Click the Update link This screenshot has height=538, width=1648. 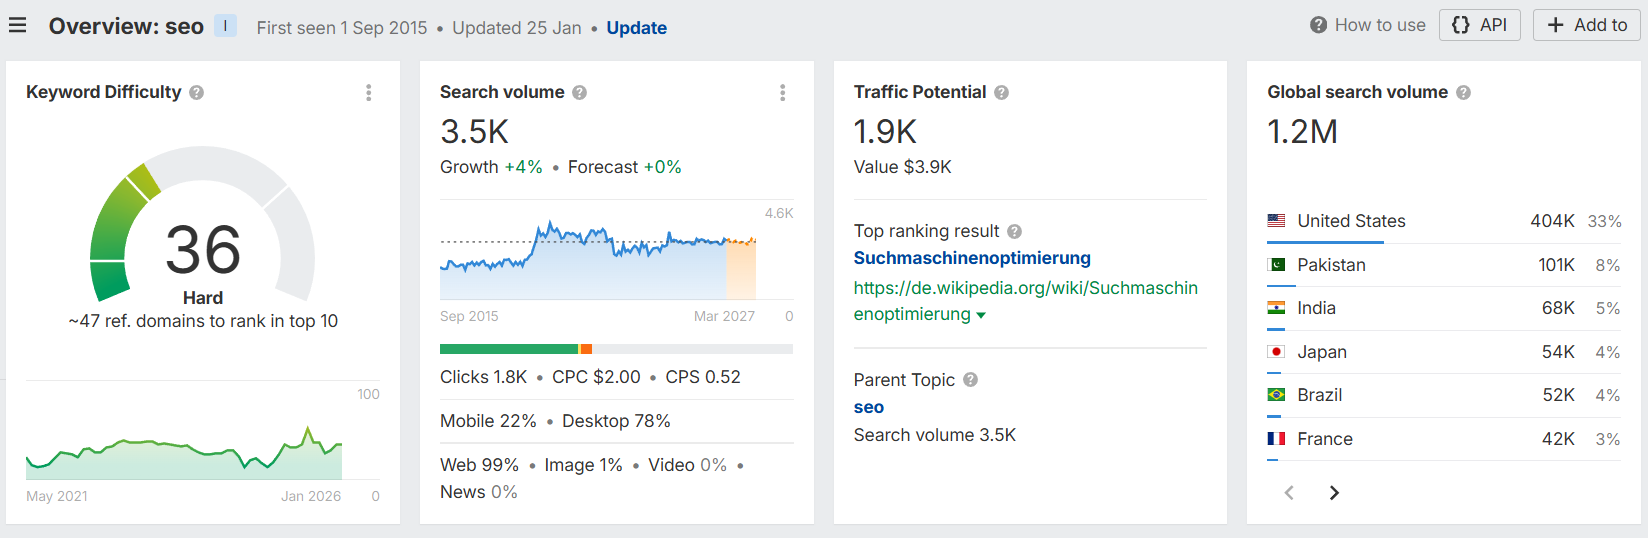coord(636,28)
